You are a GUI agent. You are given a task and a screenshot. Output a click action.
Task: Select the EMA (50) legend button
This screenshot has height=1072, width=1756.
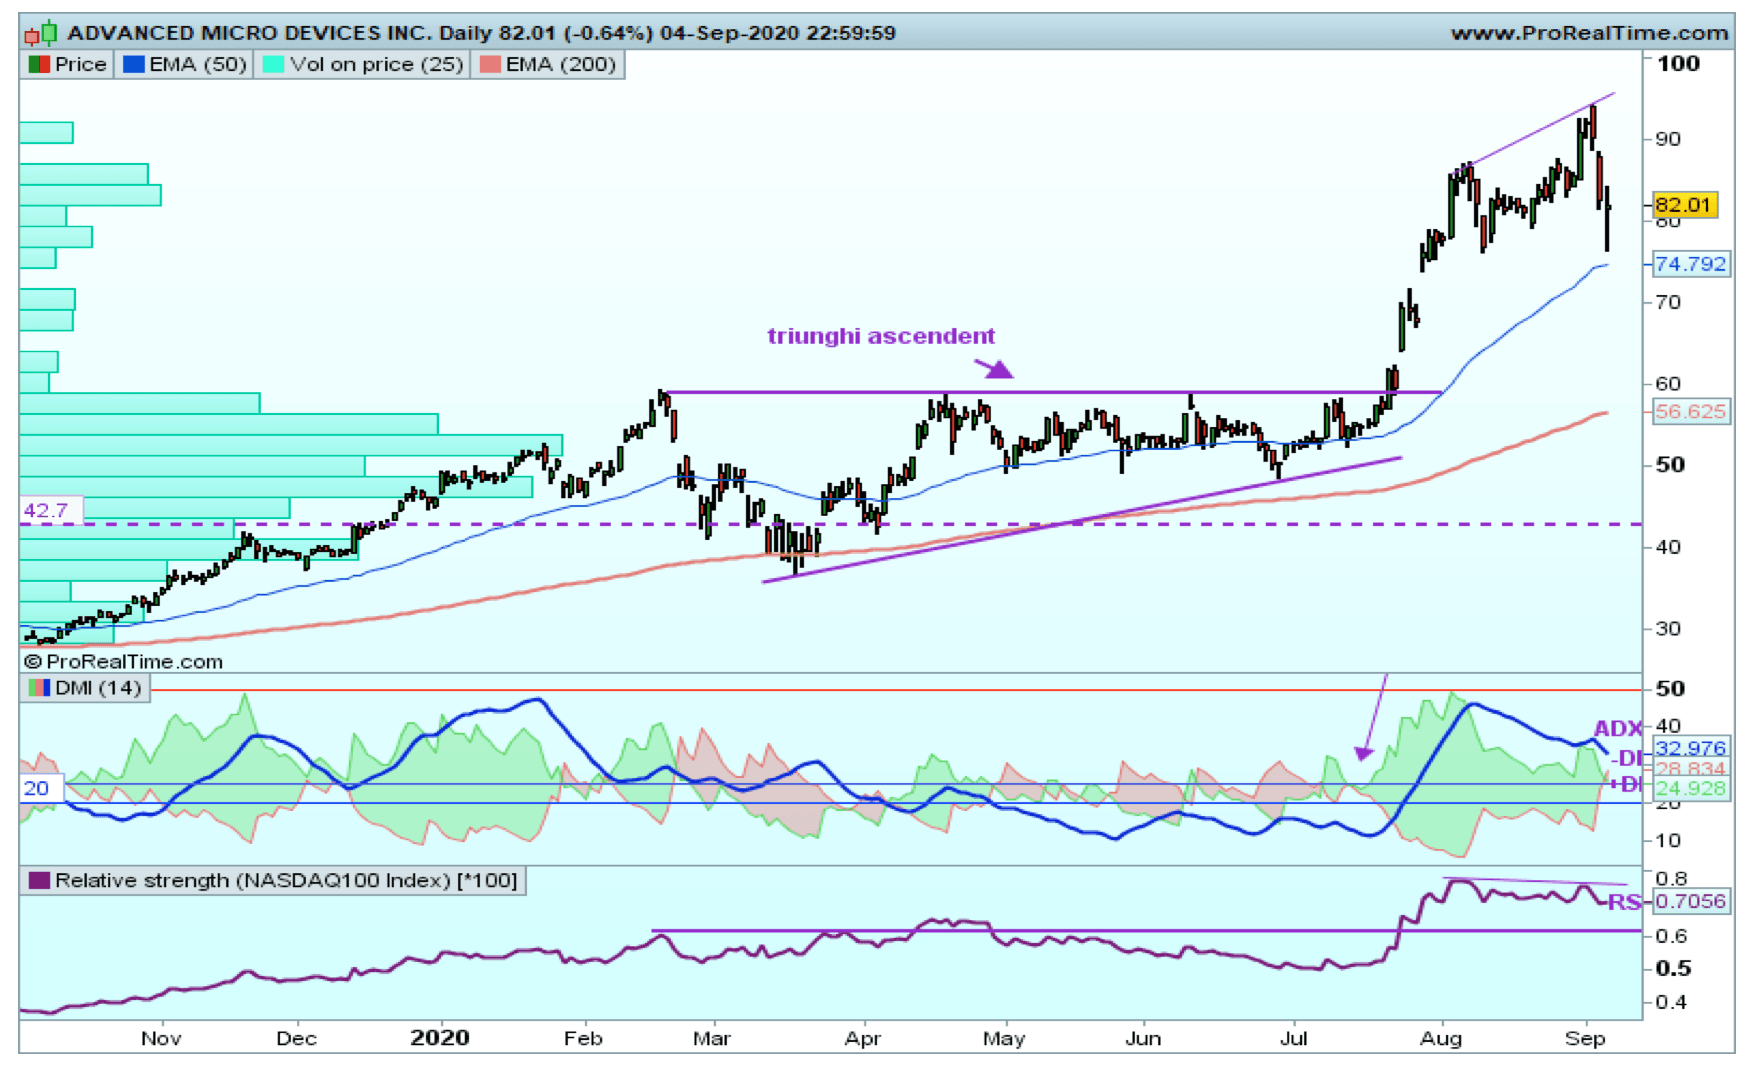(184, 65)
